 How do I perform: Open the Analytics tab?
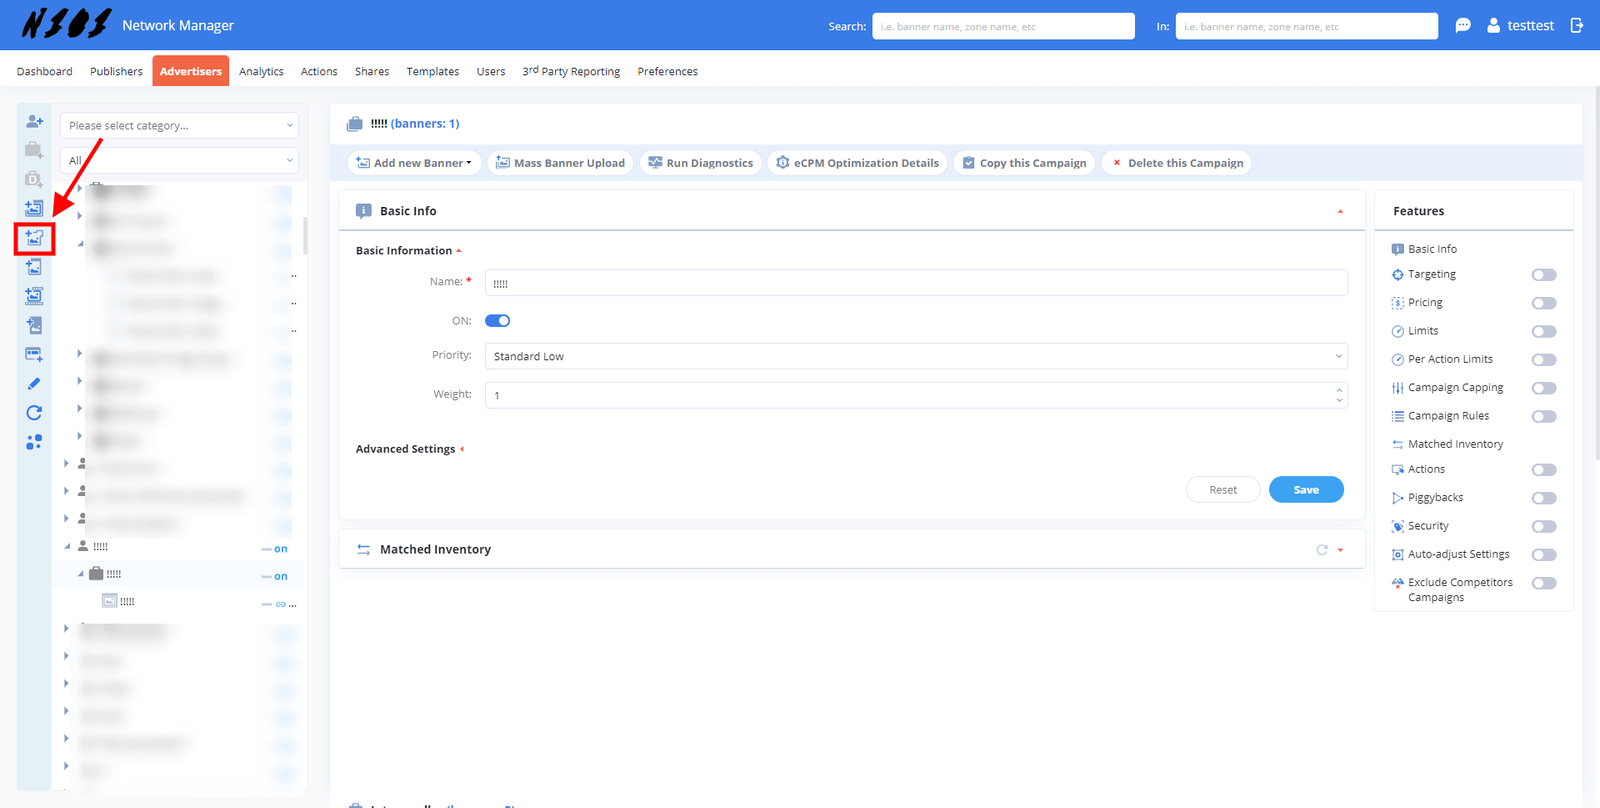click(261, 71)
